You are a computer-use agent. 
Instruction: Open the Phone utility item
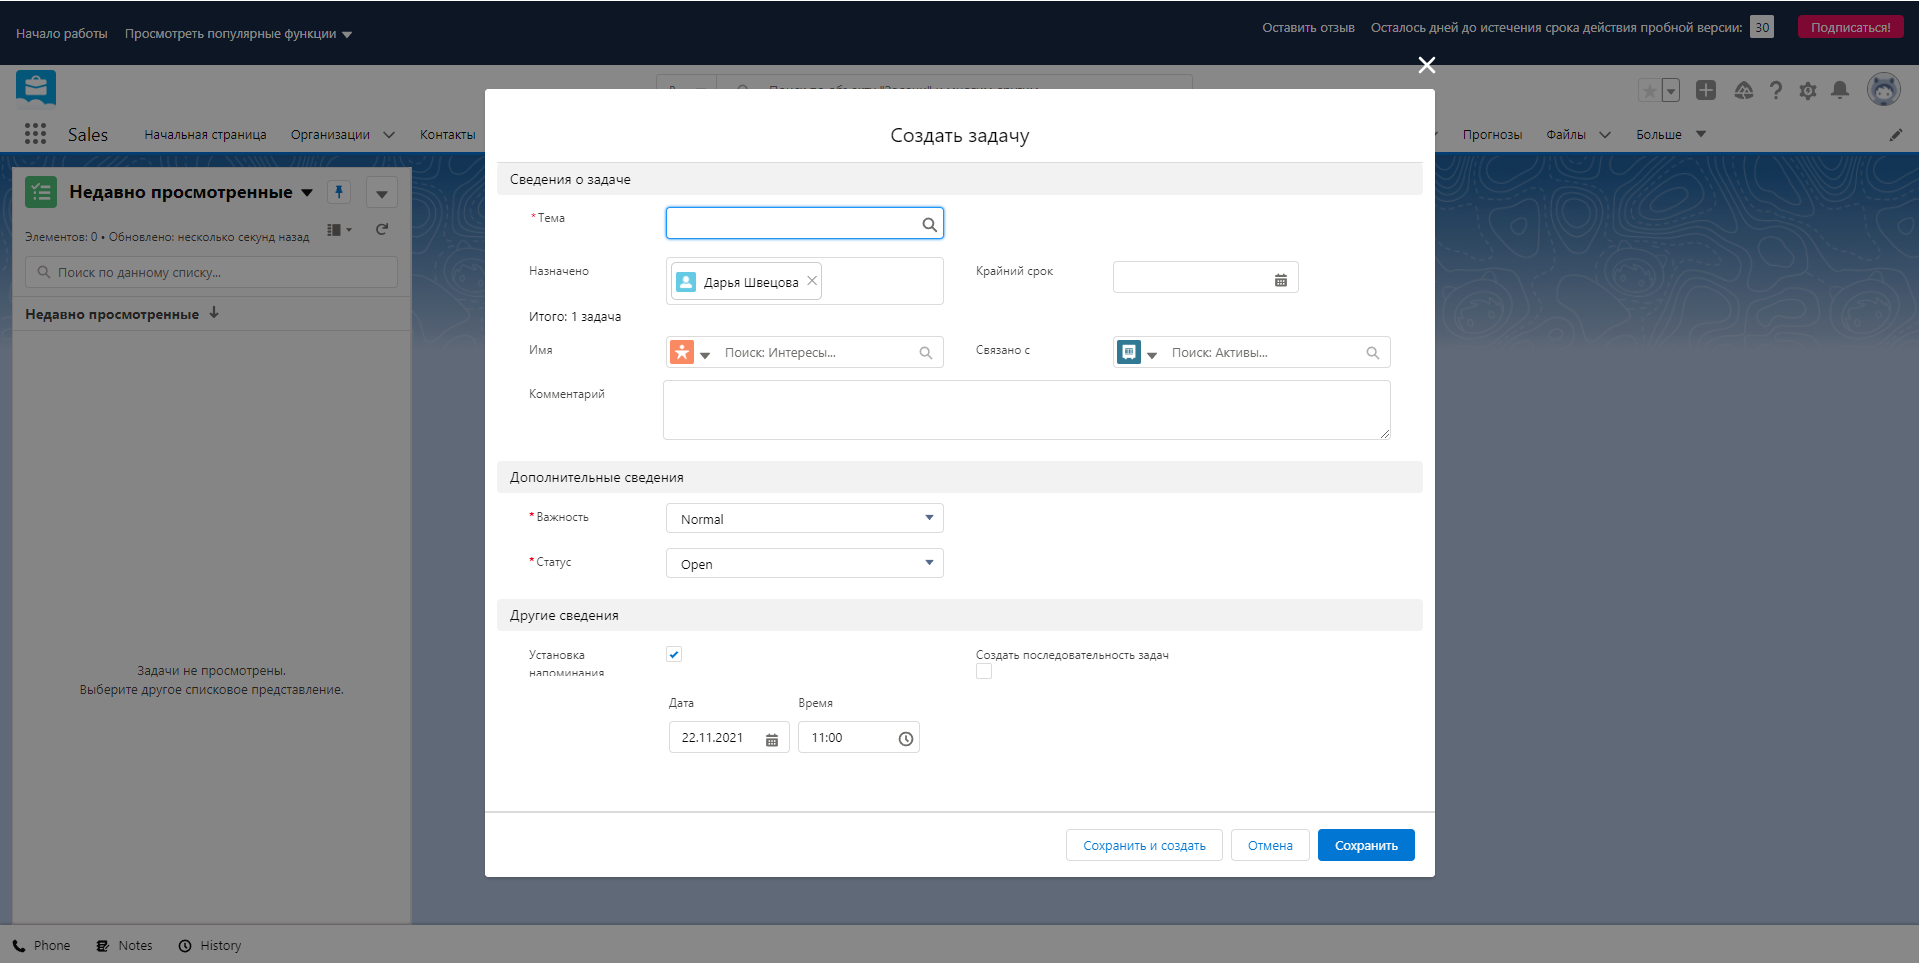[42, 946]
